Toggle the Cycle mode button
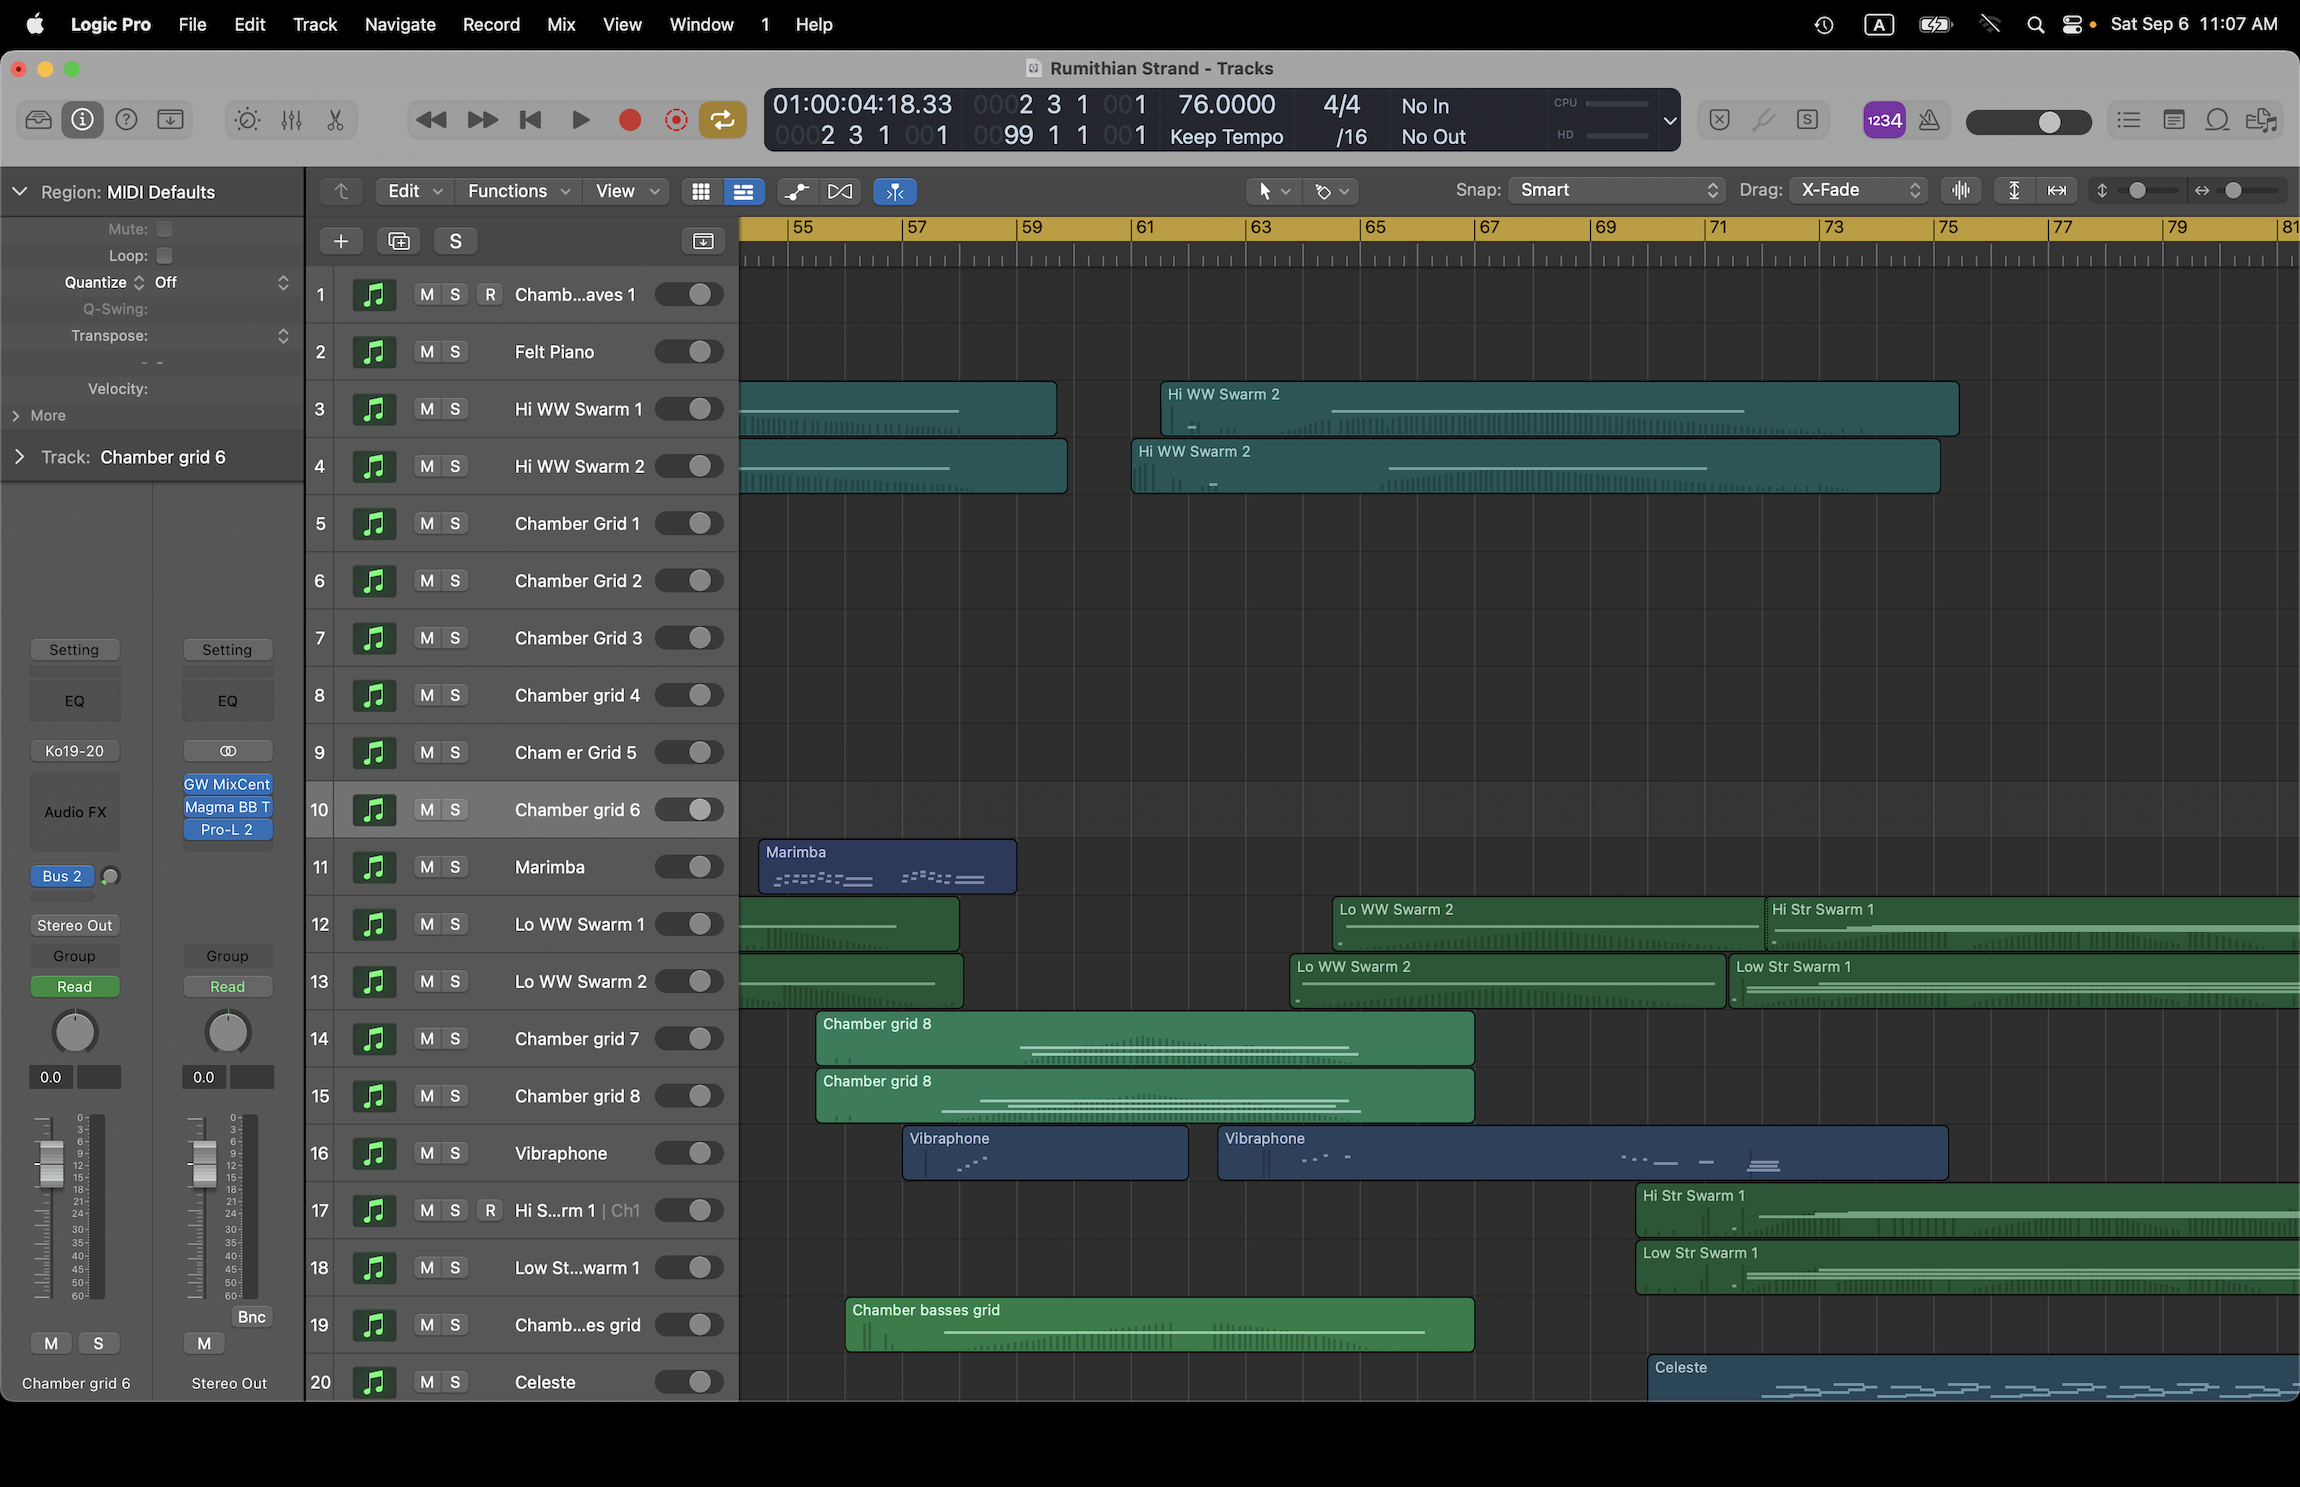2300x1487 pixels. (722, 120)
